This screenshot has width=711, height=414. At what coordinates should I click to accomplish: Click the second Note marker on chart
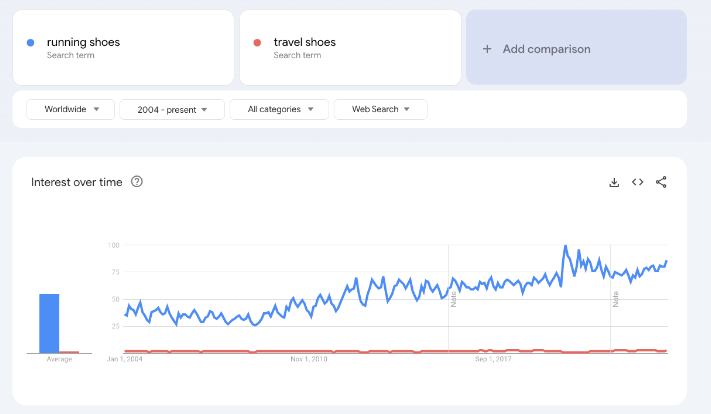(616, 297)
